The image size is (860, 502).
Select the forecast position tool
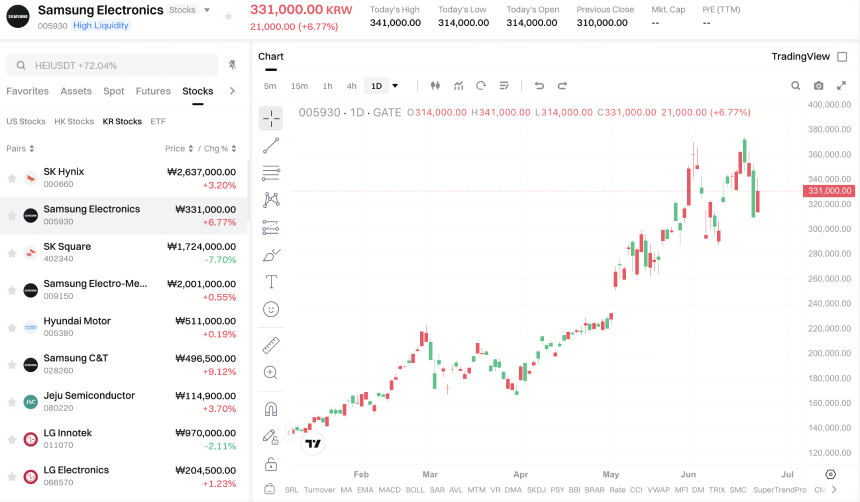click(x=271, y=227)
